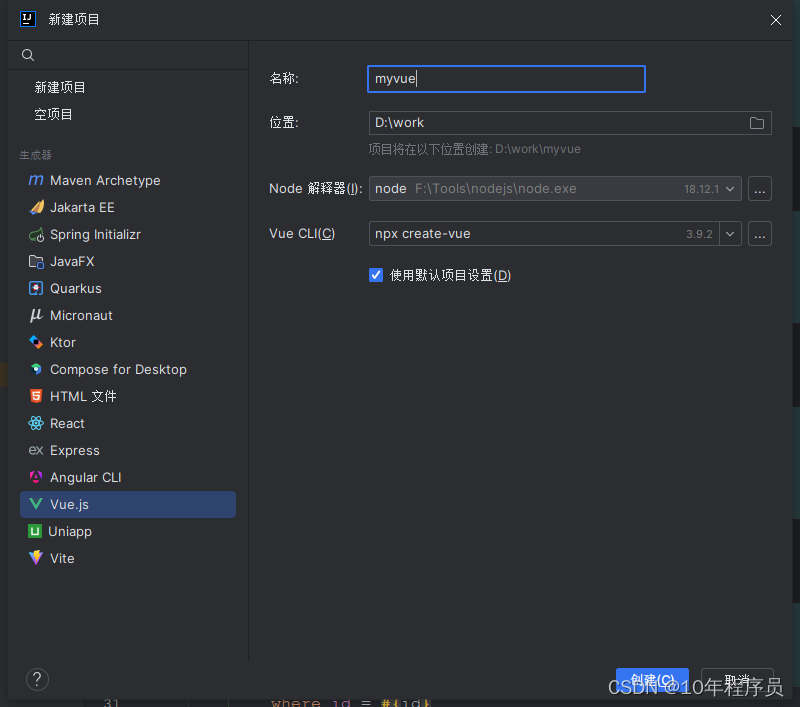The height and width of the screenshot is (707, 800).
Task: Select JavaFX in generator list
Action: (x=128, y=262)
